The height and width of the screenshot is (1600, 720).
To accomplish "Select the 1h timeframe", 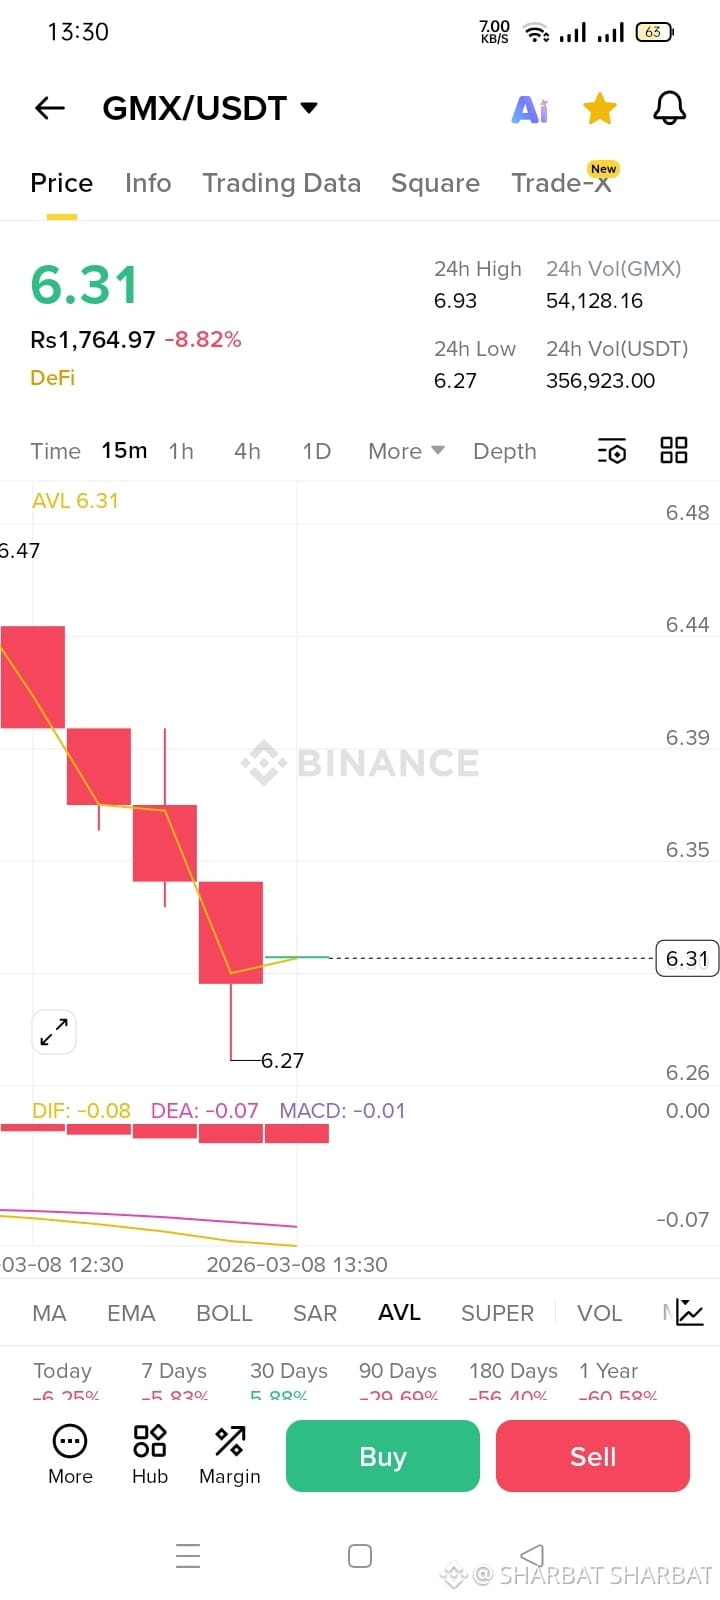I will 181,451.
